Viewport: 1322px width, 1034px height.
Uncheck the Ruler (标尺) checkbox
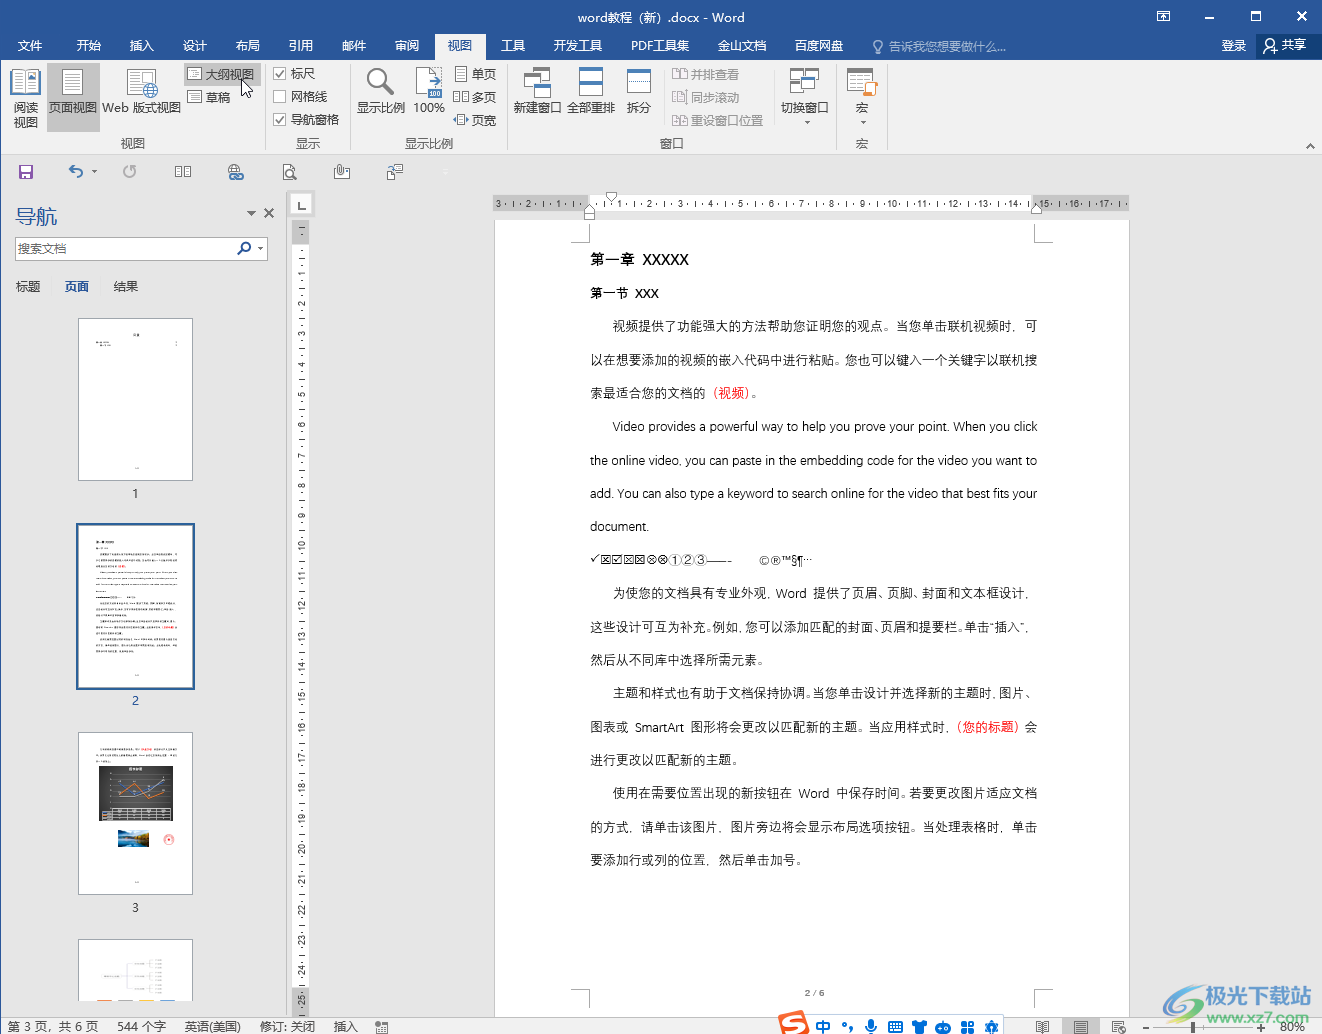point(280,74)
